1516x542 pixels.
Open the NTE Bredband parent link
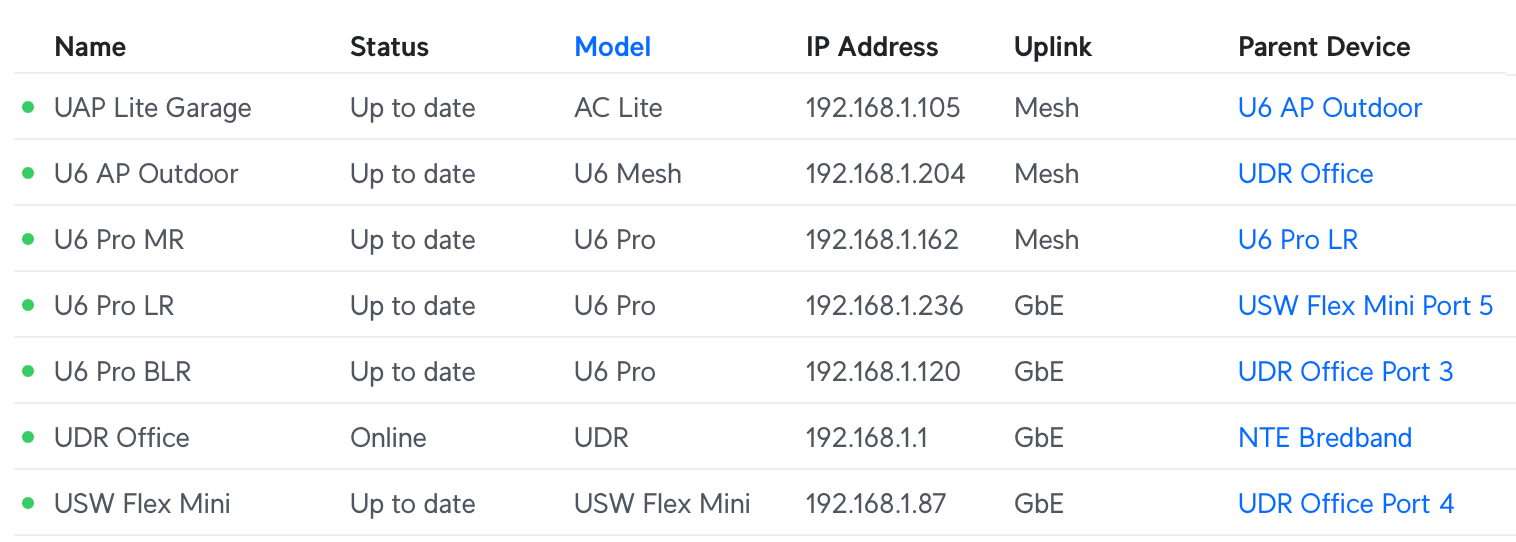point(1325,438)
